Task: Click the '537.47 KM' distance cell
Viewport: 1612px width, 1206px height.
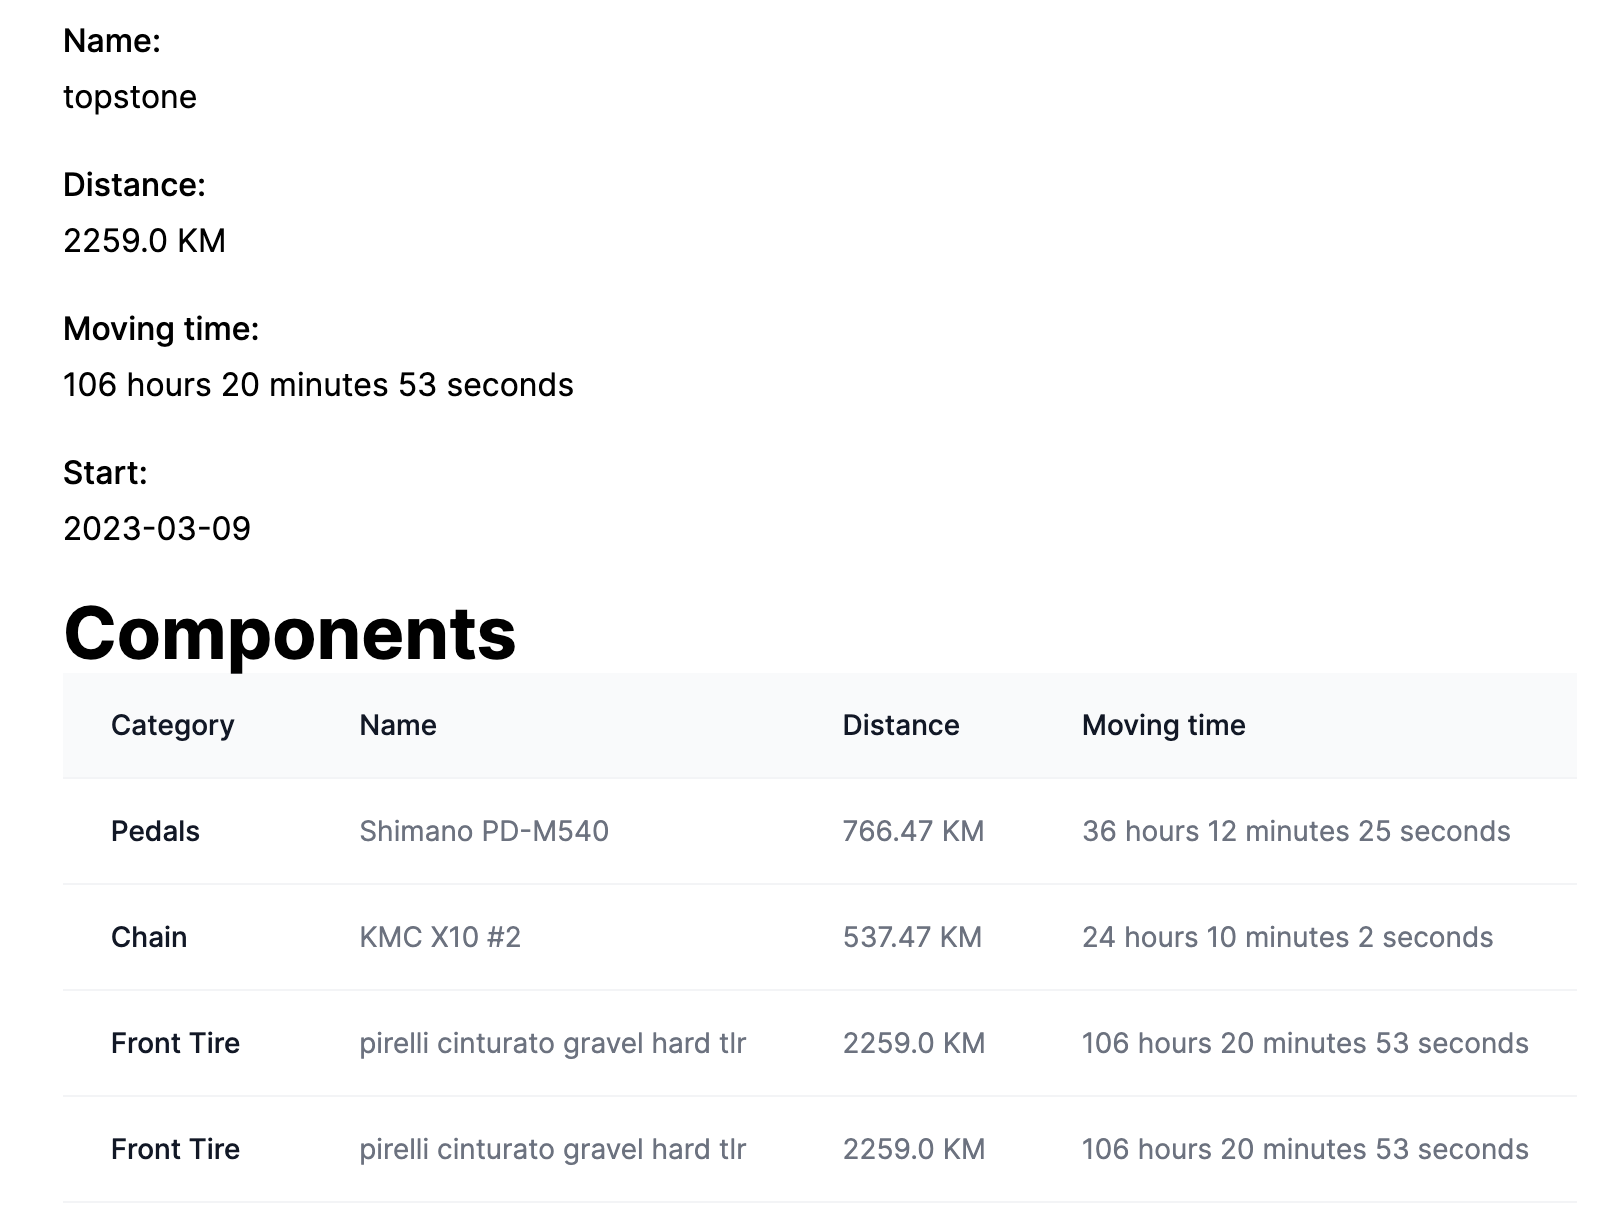Action: [x=912, y=937]
